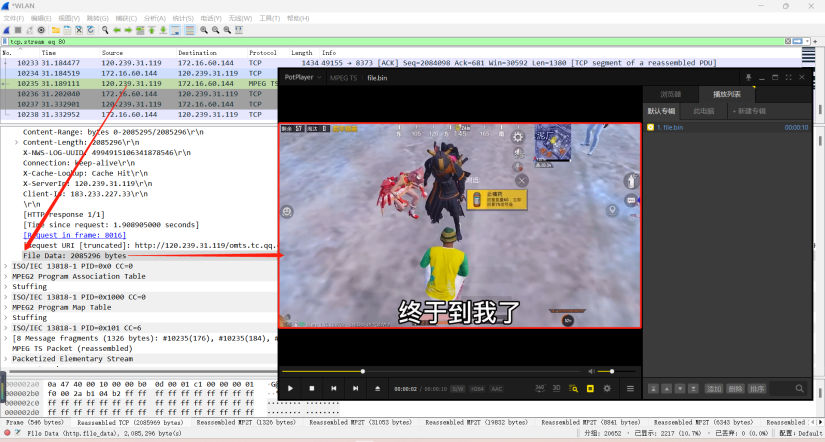
Task: Expand ISO/IEC 13818-1 PID=0x0 CC=0 node
Action: click(6, 266)
